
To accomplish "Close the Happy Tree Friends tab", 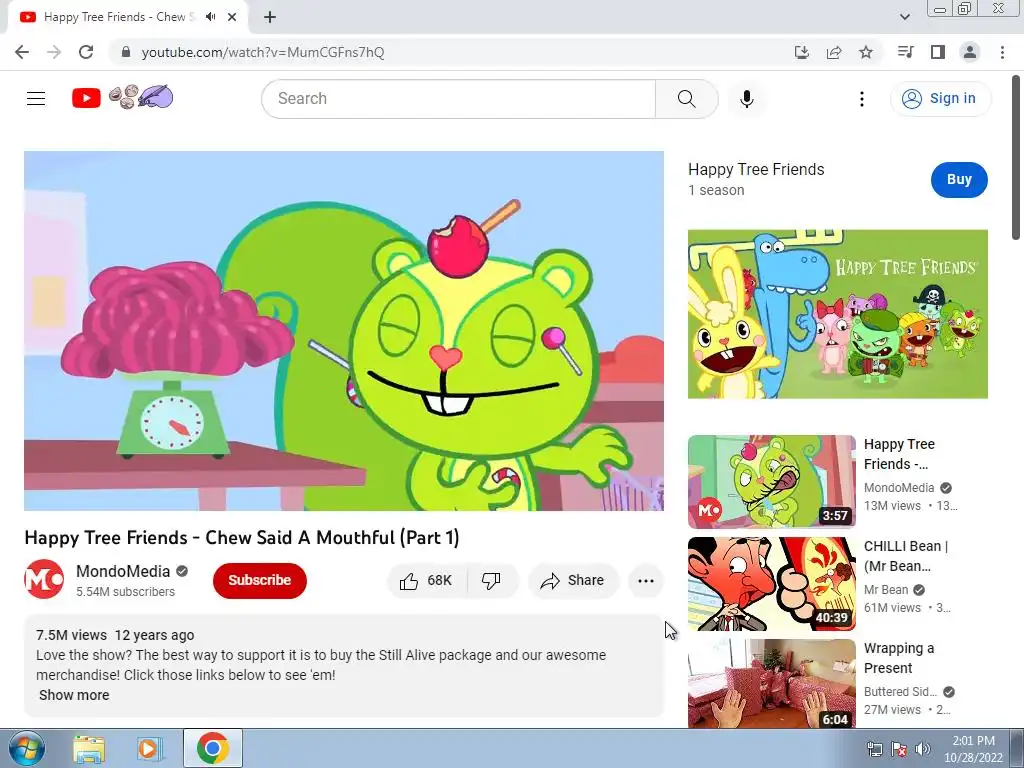I will (x=232, y=17).
